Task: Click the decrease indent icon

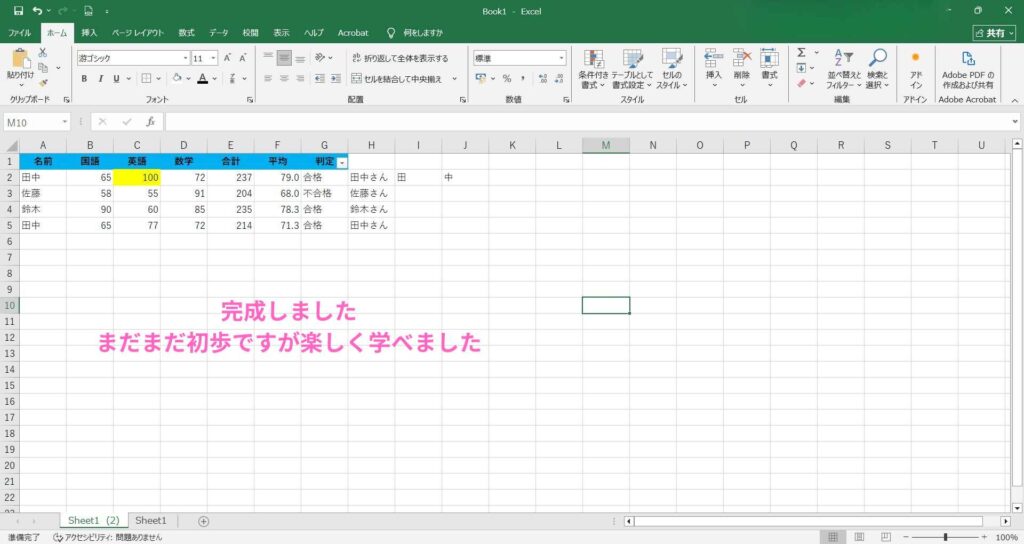Action: coord(319,78)
